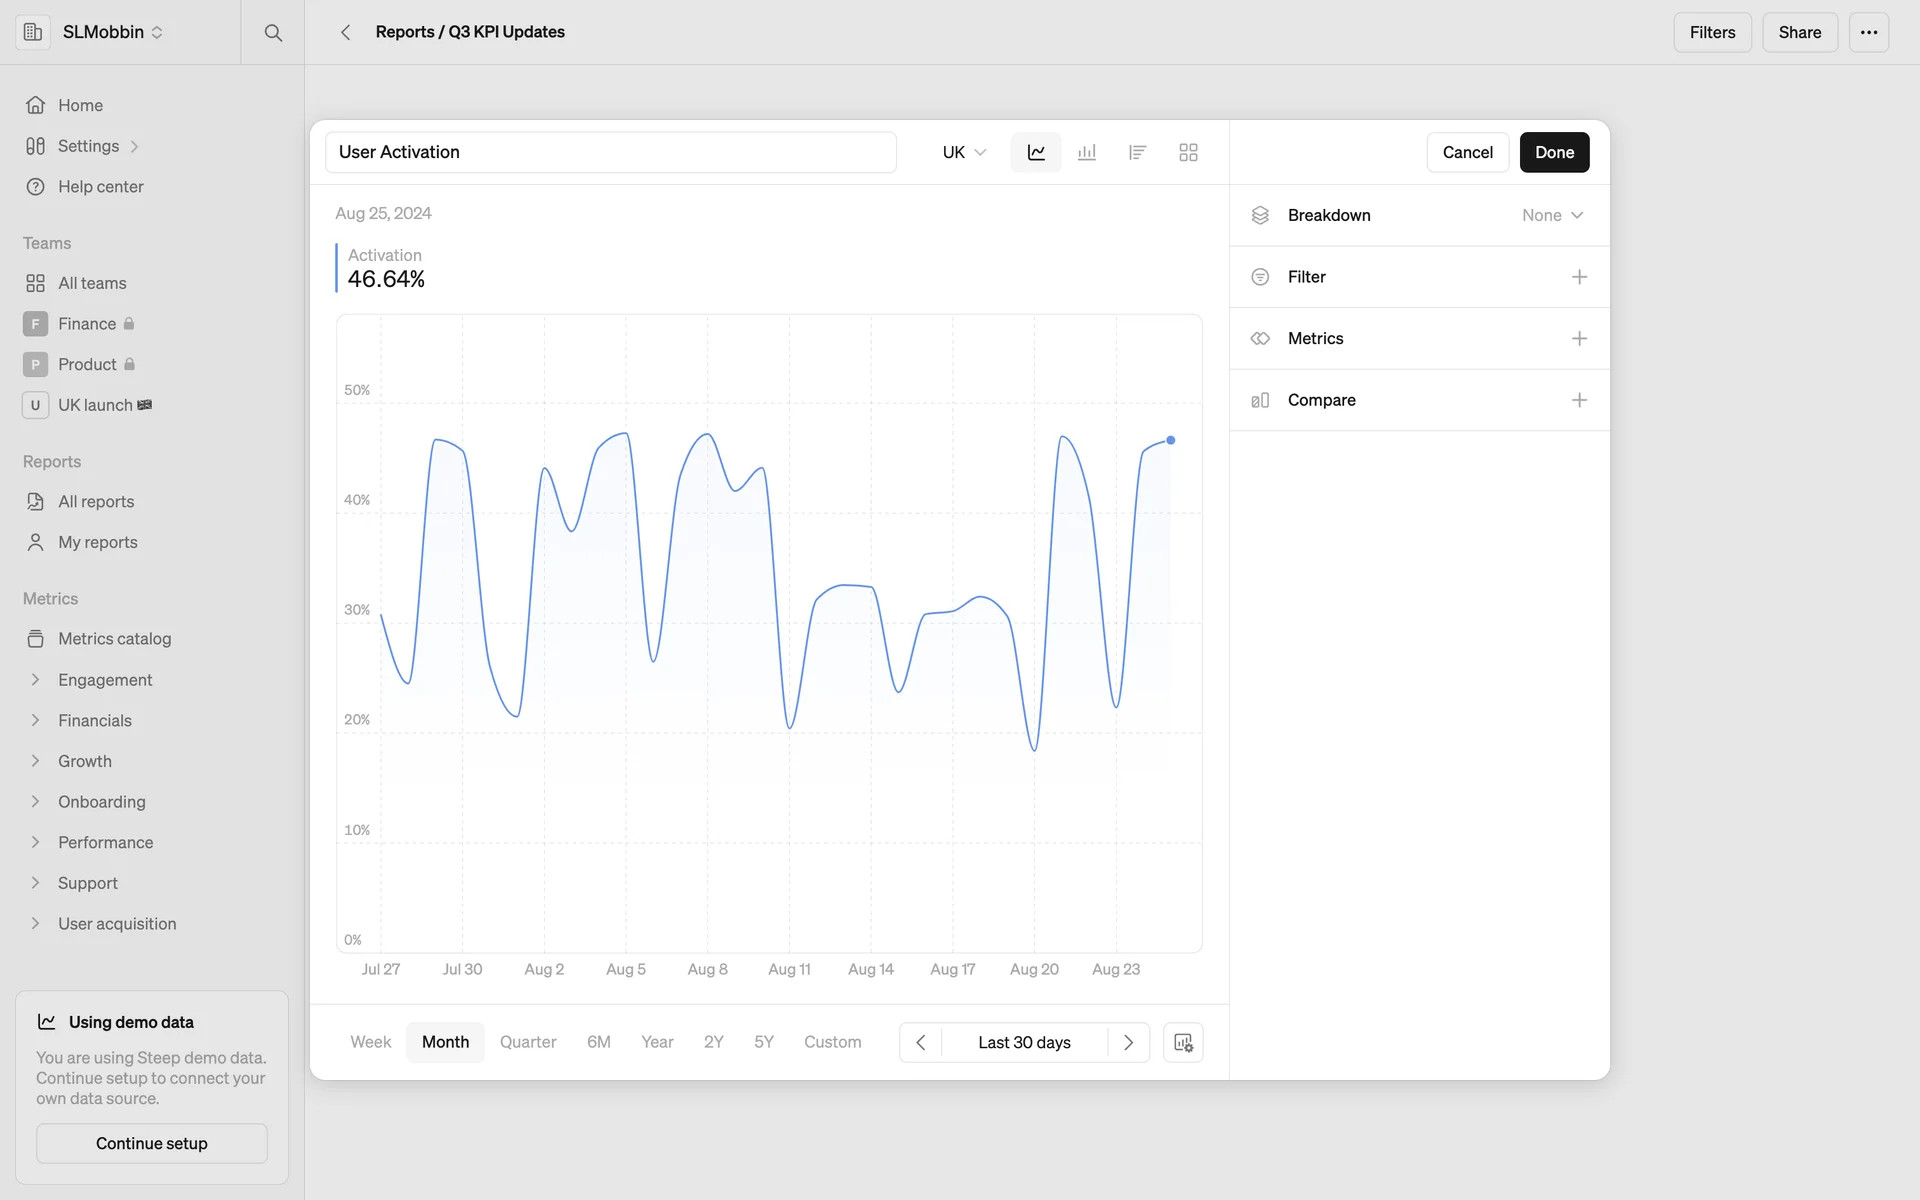Click the Done button
Viewport: 1920px width, 1200px height.
coord(1554,152)
